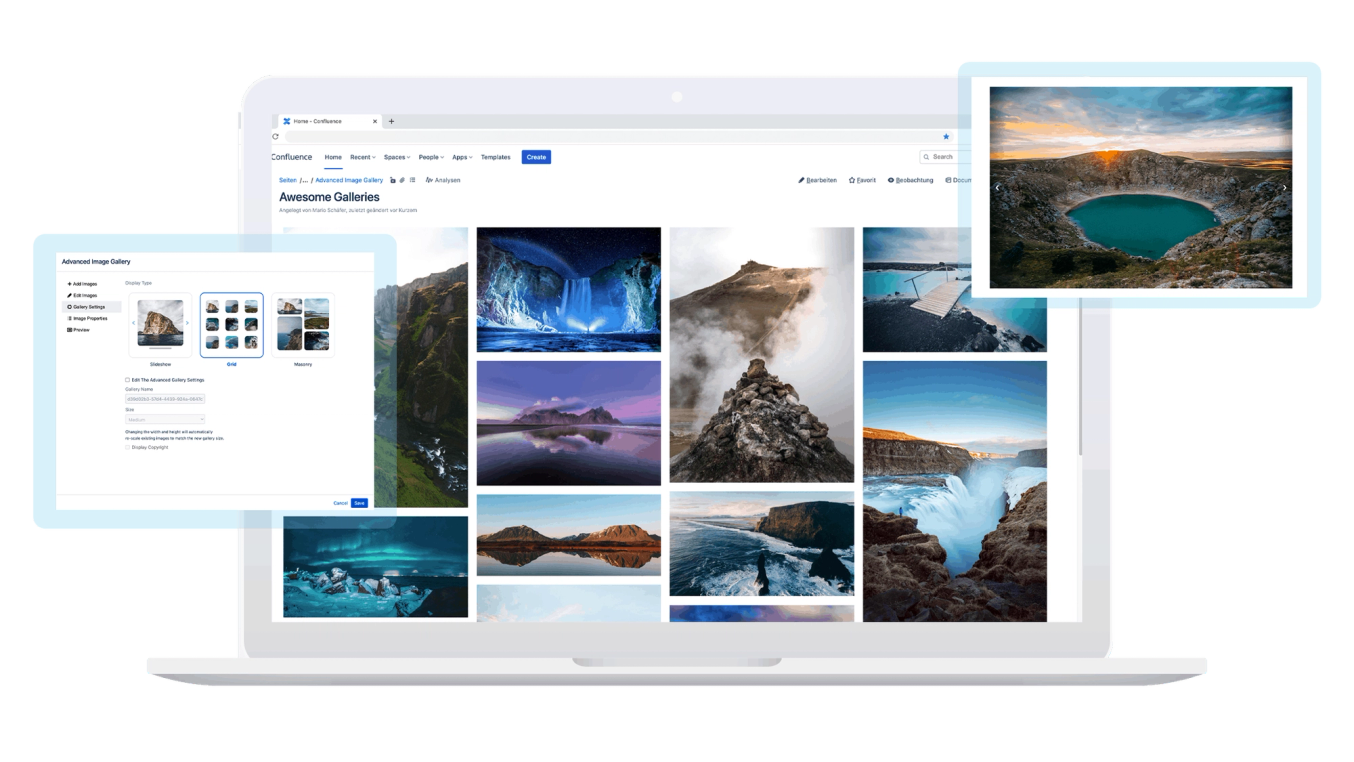This screenshot has height=762, width=1354.
Task: Click Cancel in Advanced Image Gallery dialog
Action: click(340, 503)
